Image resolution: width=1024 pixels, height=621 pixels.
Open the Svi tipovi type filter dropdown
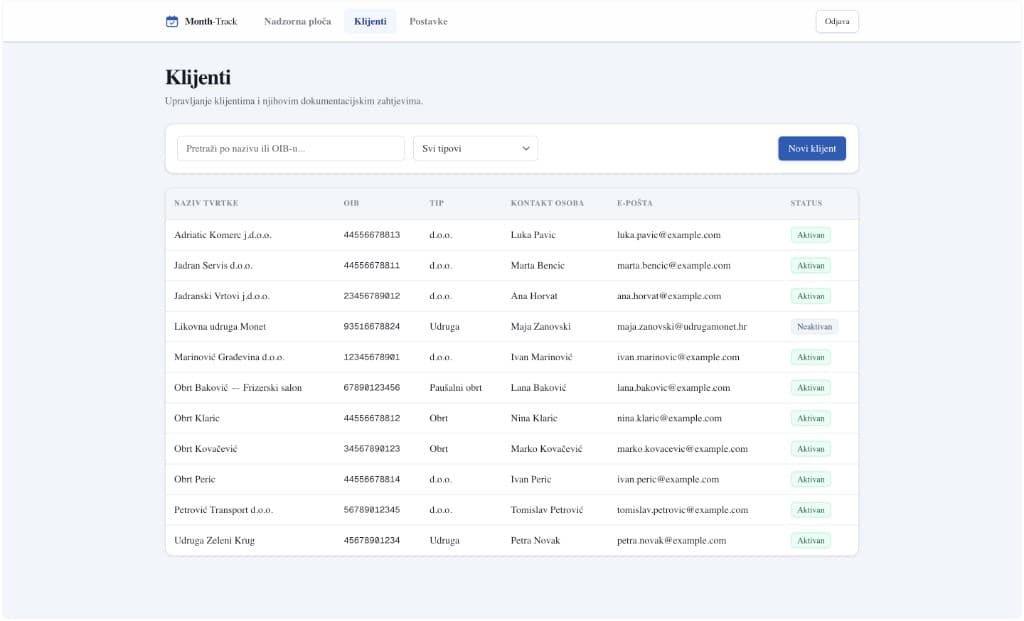coord(474,147)
